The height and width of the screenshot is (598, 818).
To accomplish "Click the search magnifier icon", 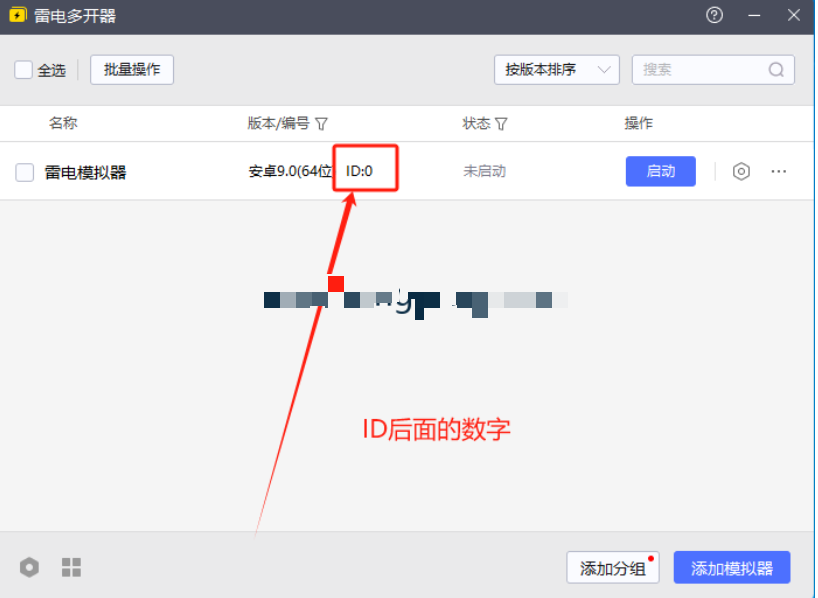I will point(776,69).
